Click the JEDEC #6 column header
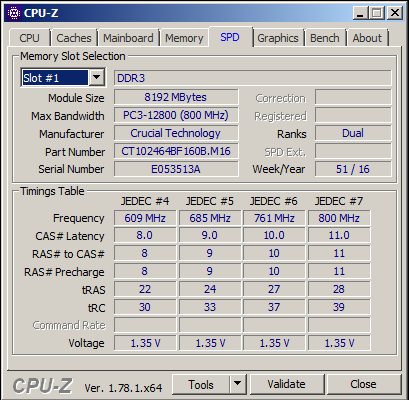 (274, 201)
